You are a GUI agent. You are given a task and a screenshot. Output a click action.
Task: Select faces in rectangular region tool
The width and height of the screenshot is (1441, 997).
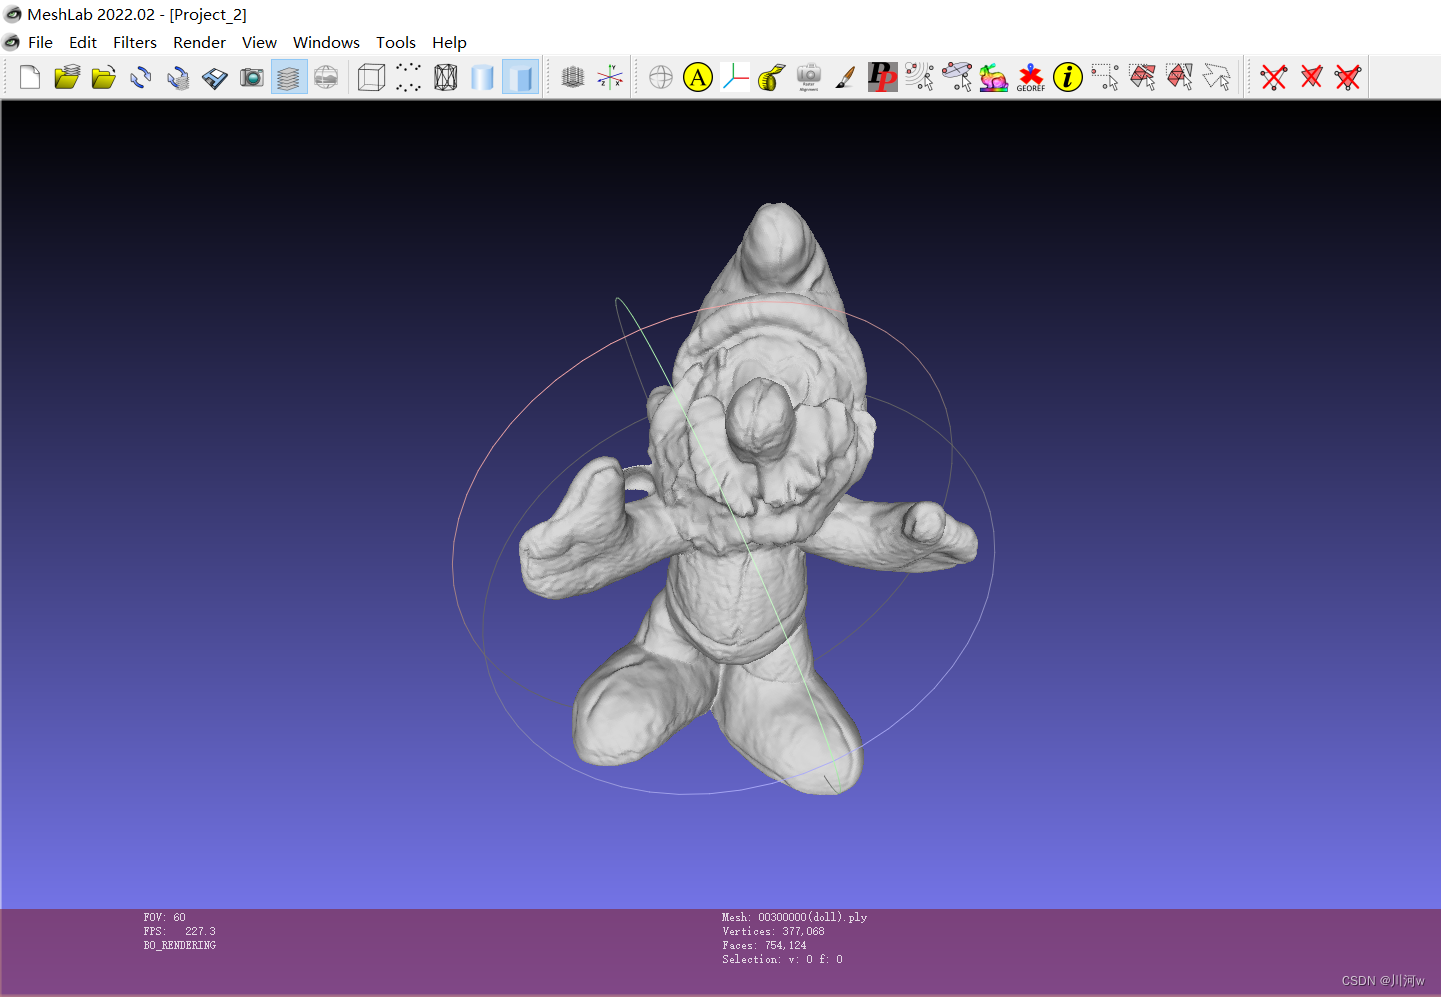1142,77
